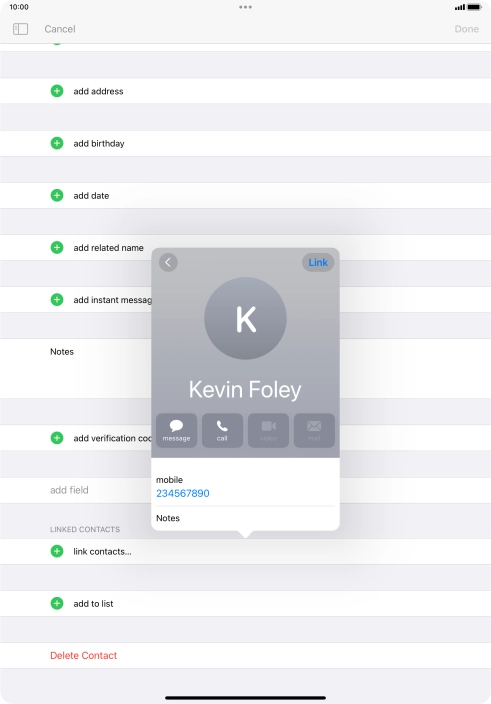Viewport: 491px width, 704px height.
Task: Tap phone number 234567890
Action: tap(183, 493)
